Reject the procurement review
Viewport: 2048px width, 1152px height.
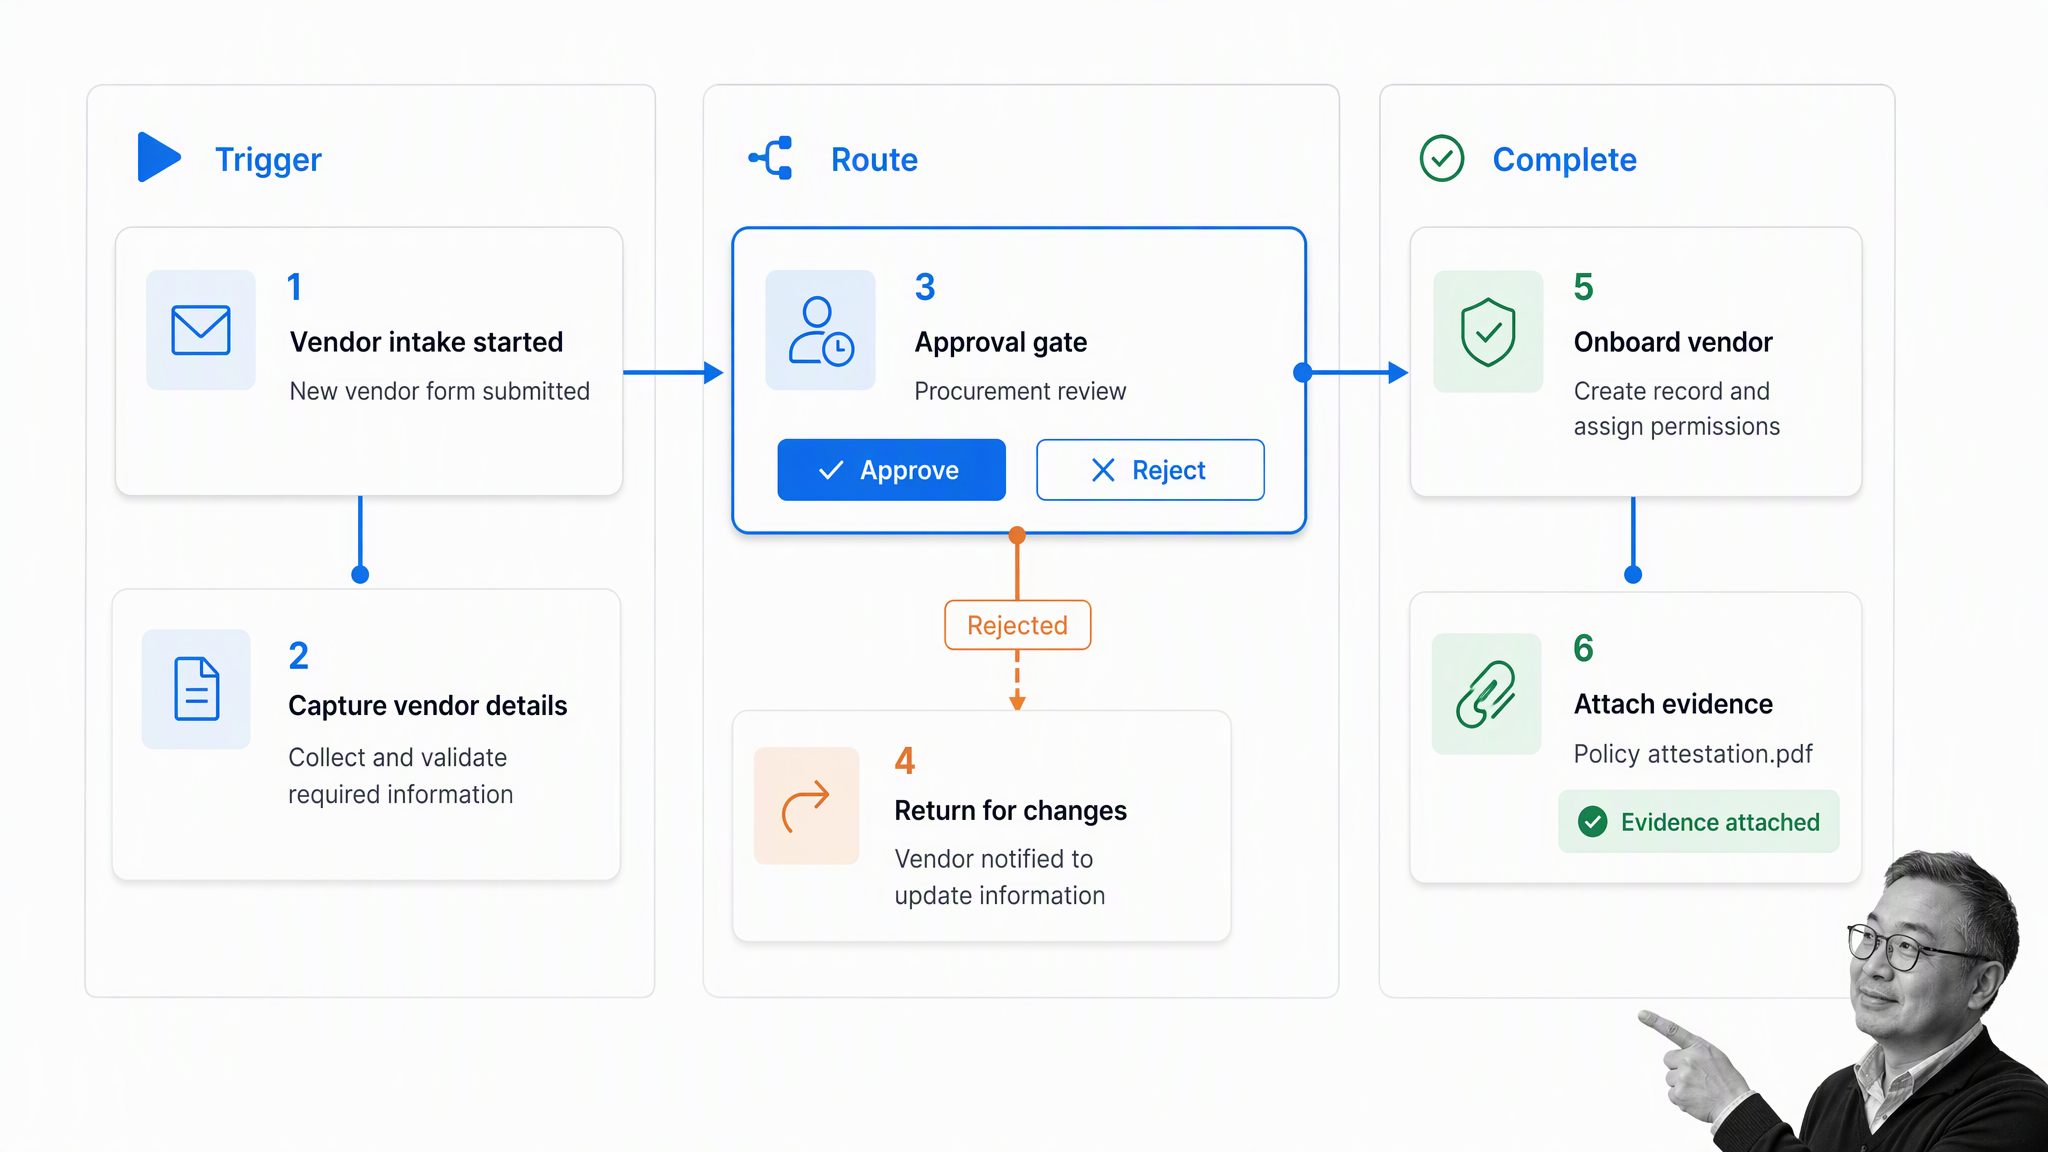click(1150, 470)
